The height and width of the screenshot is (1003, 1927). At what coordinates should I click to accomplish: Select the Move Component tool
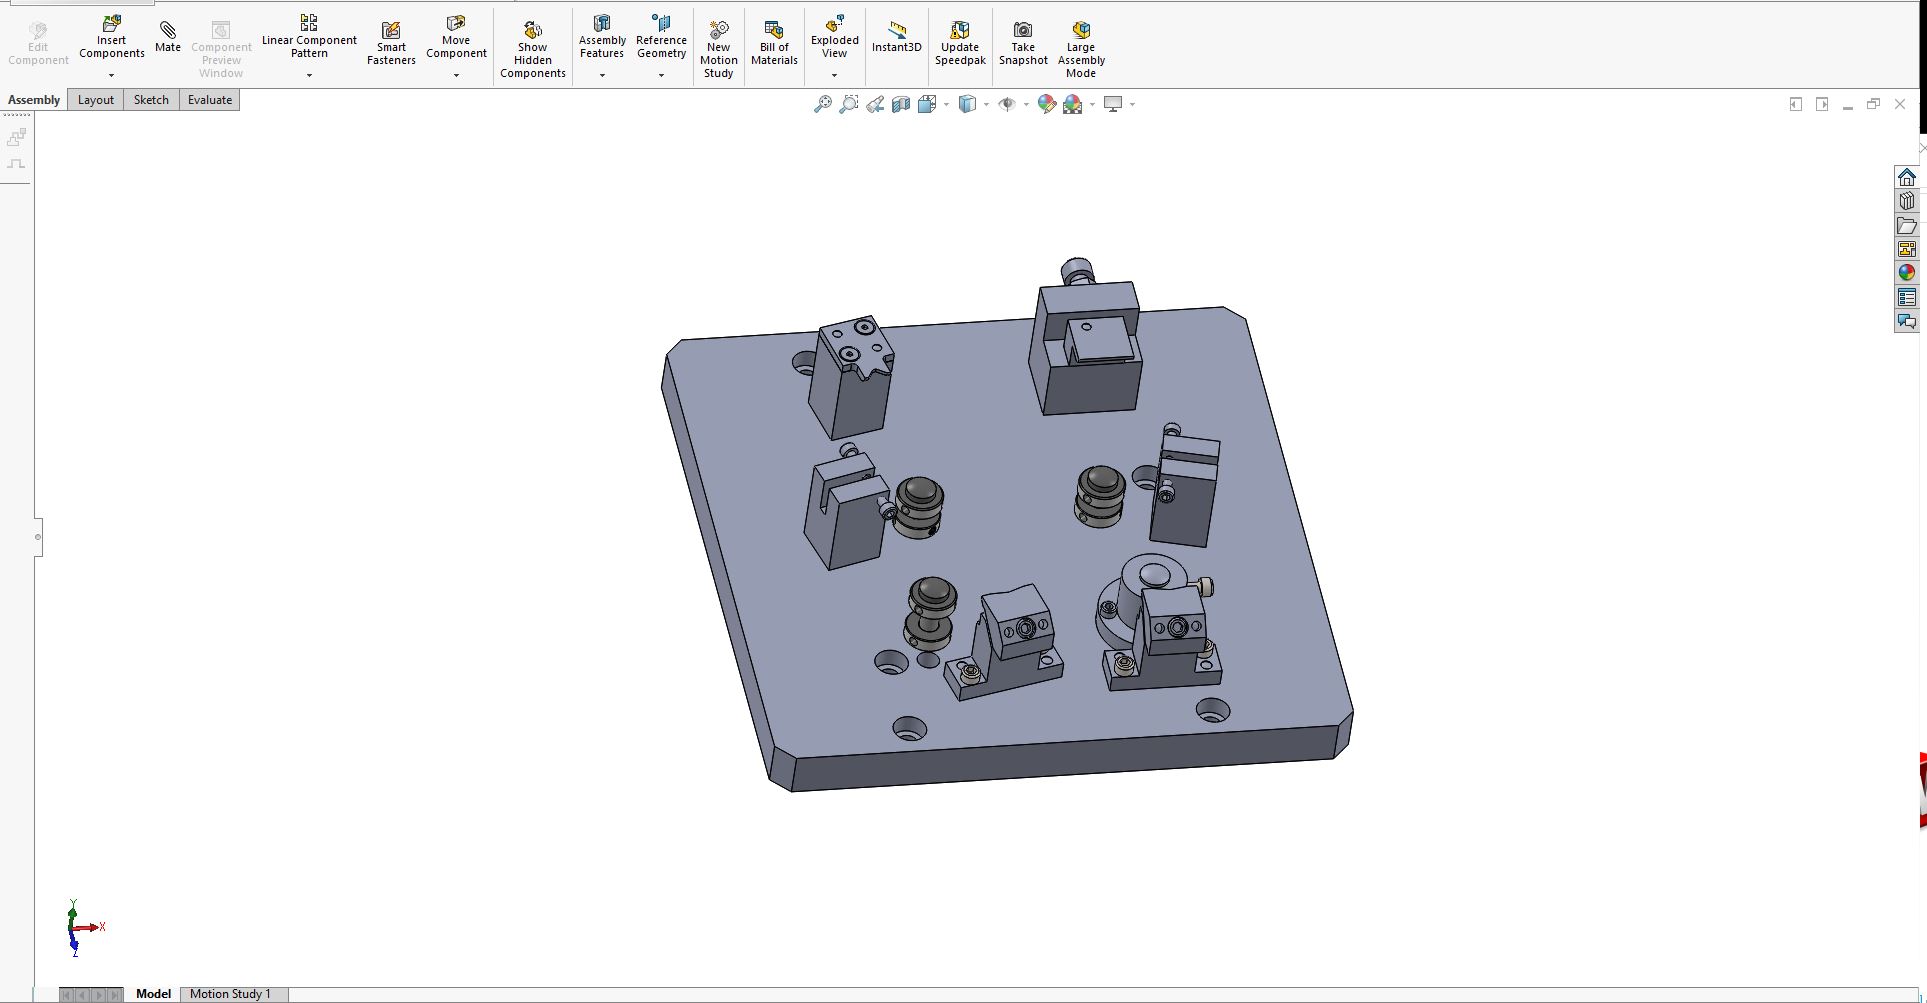(x=456, y=37)
